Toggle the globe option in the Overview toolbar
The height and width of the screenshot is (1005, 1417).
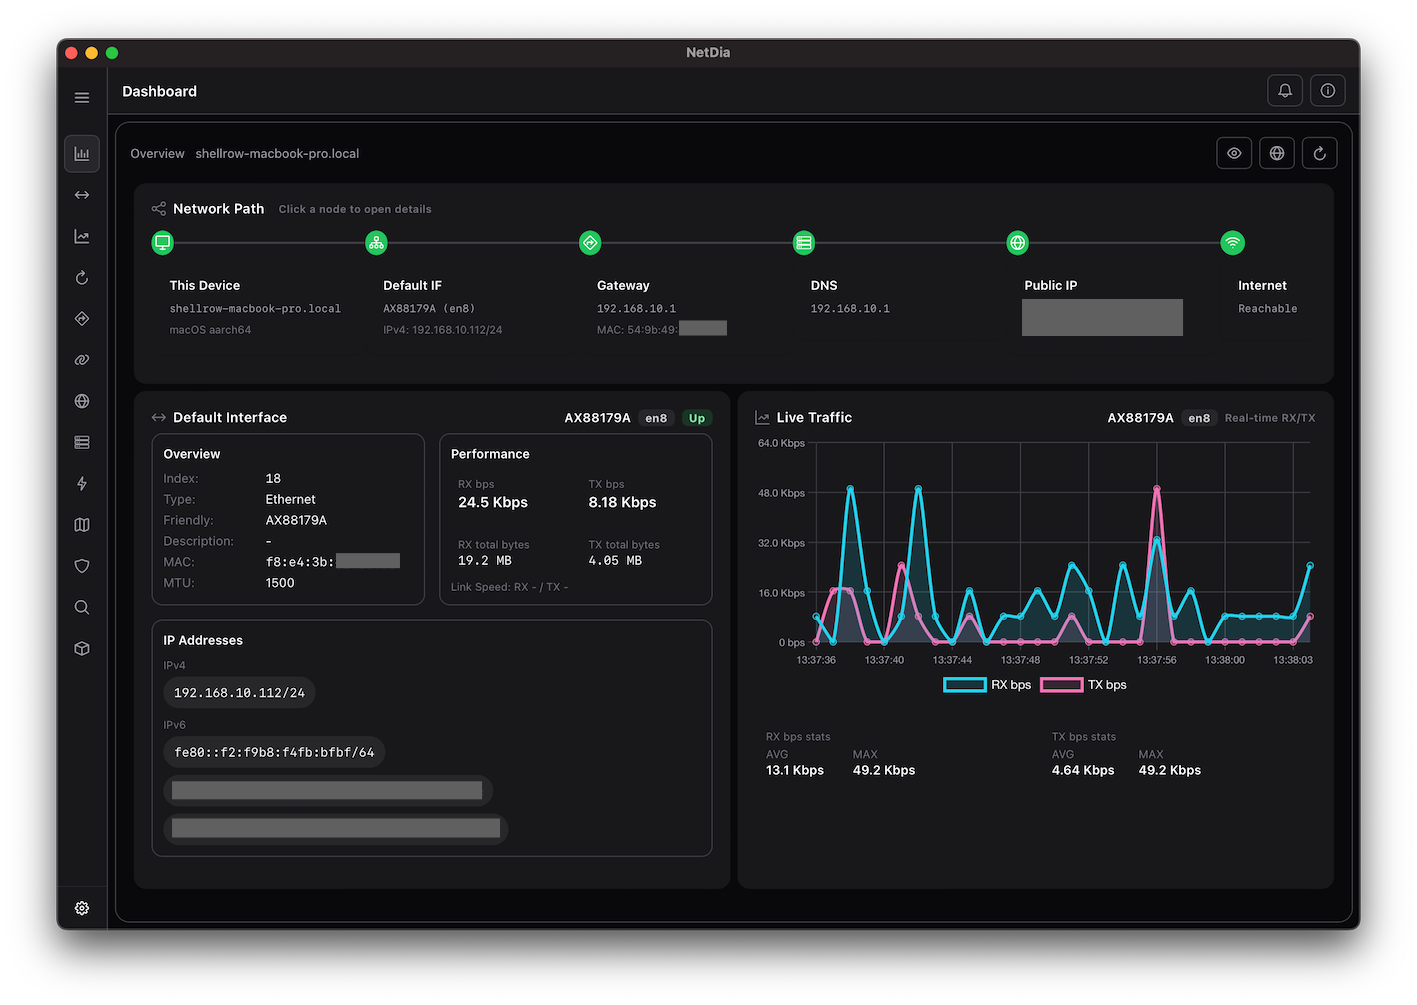coord(1277,152)
